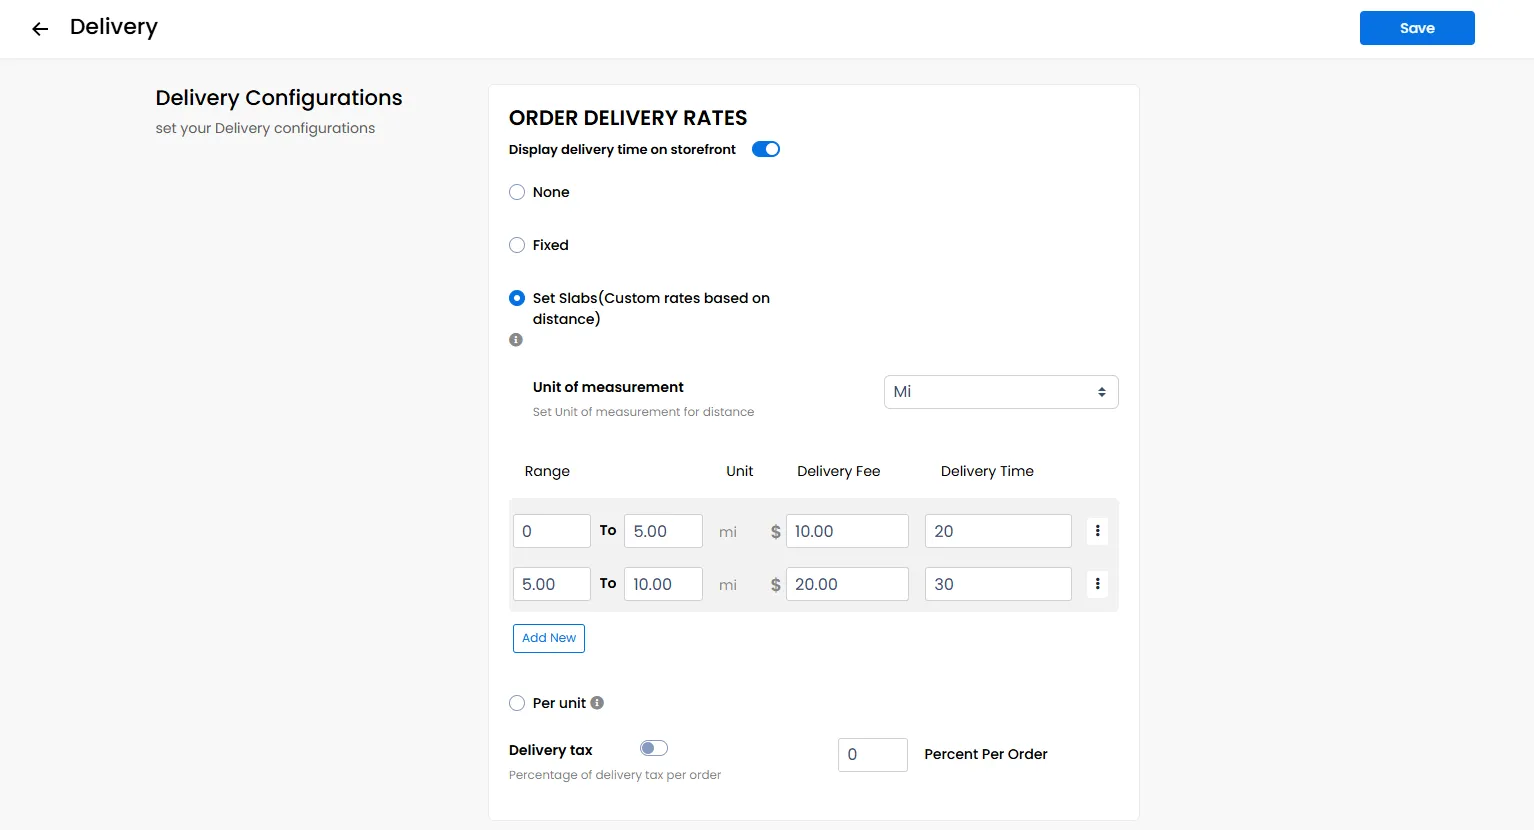Viewport: 1534px width, 830px height.
Task: Click info icon below Set Slabs option
Action: 516,340
